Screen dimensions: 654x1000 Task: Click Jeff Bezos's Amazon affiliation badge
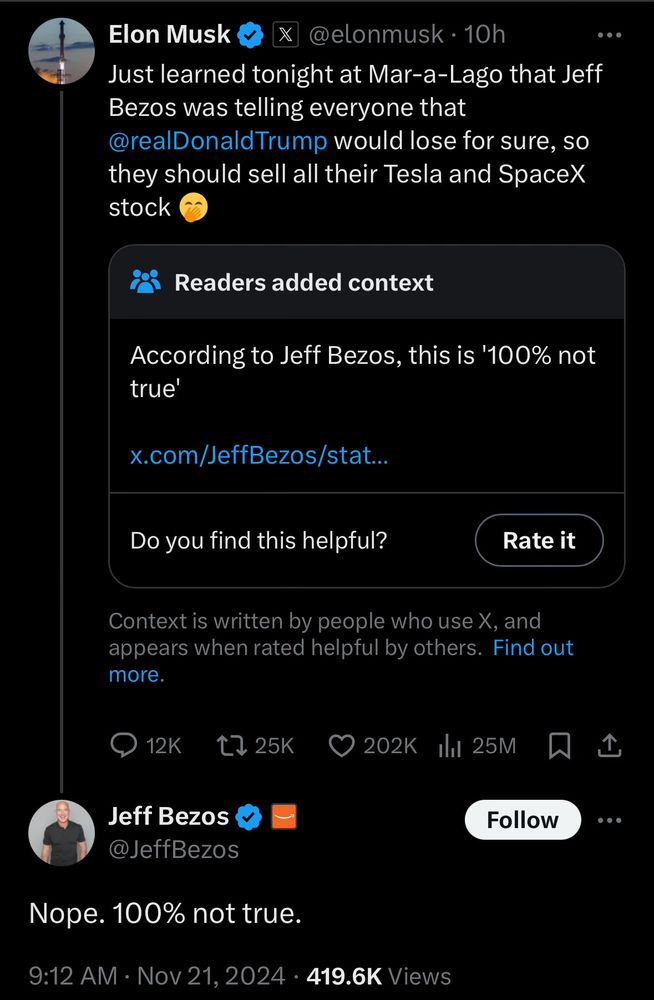tap(284, 817)
